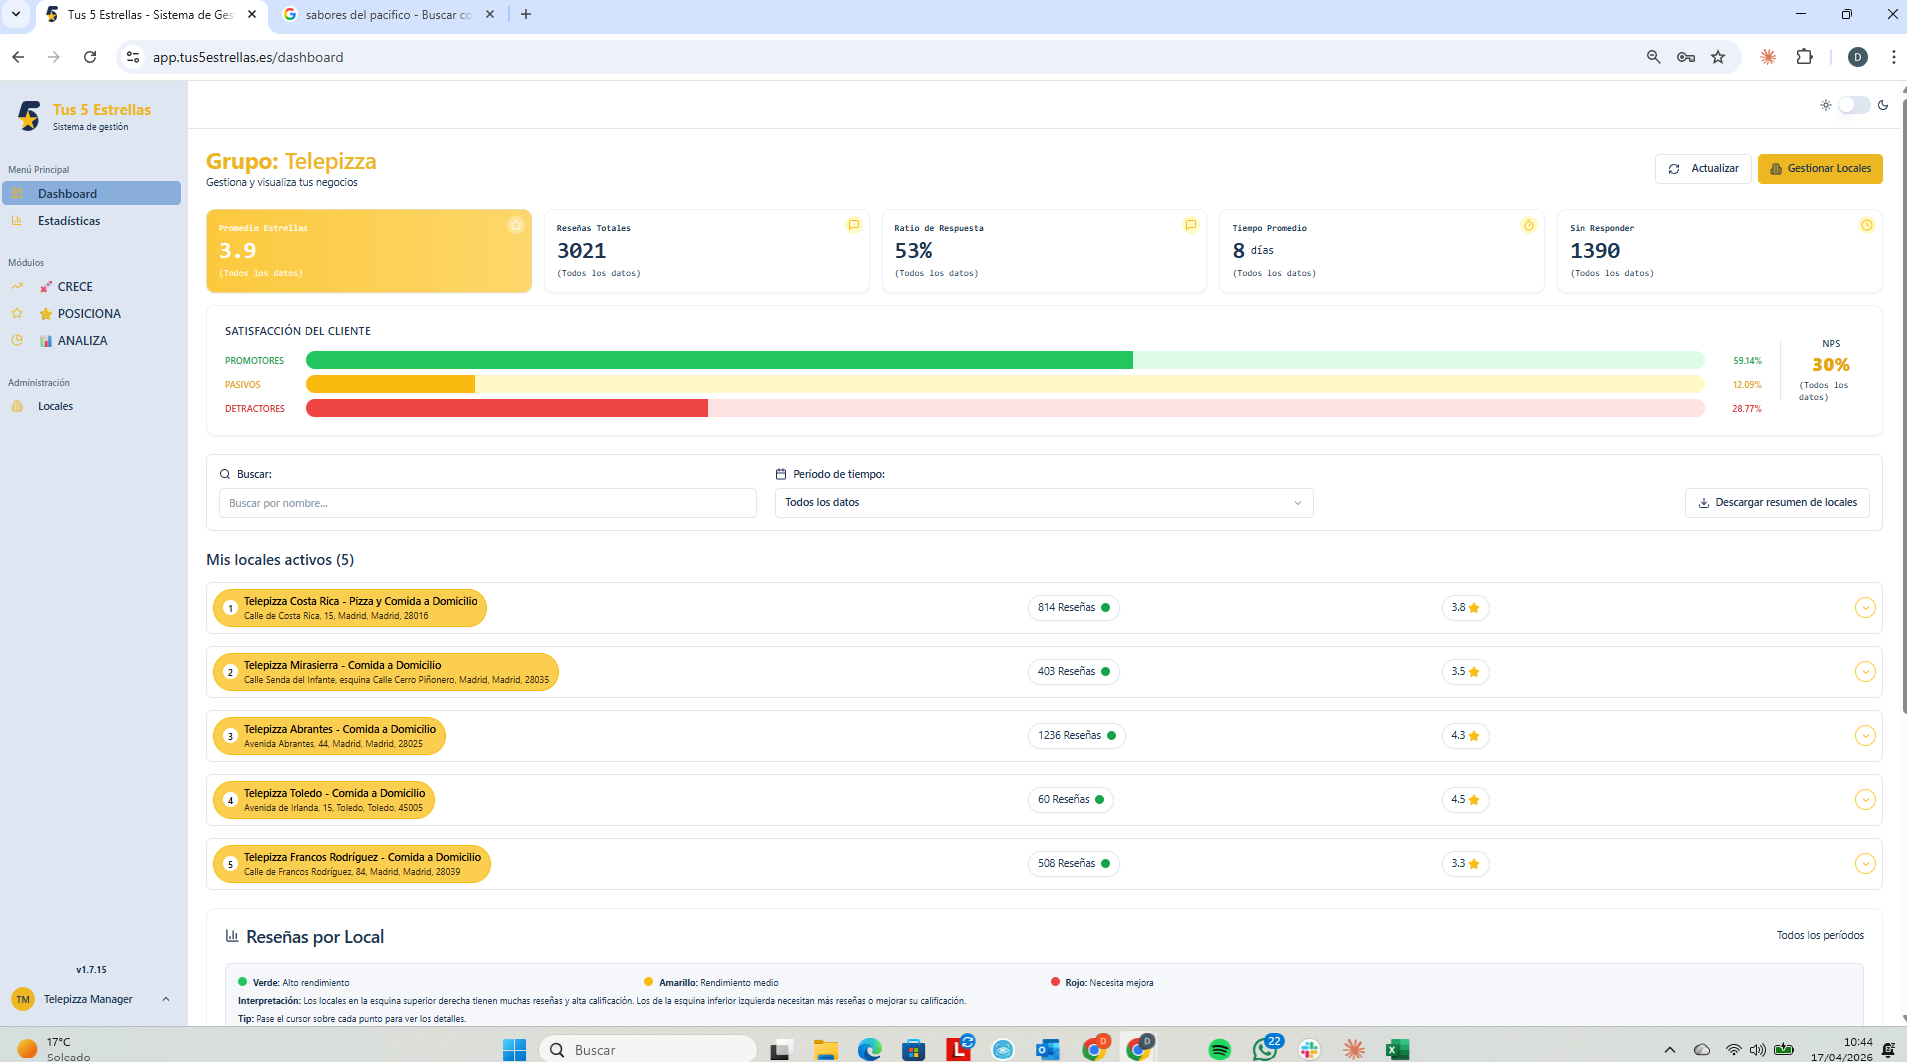The height and width of the screenshot is (1062, 1907).
Task: Click the star icon on Promedio Estrellas card
Action: click(515, 226)
